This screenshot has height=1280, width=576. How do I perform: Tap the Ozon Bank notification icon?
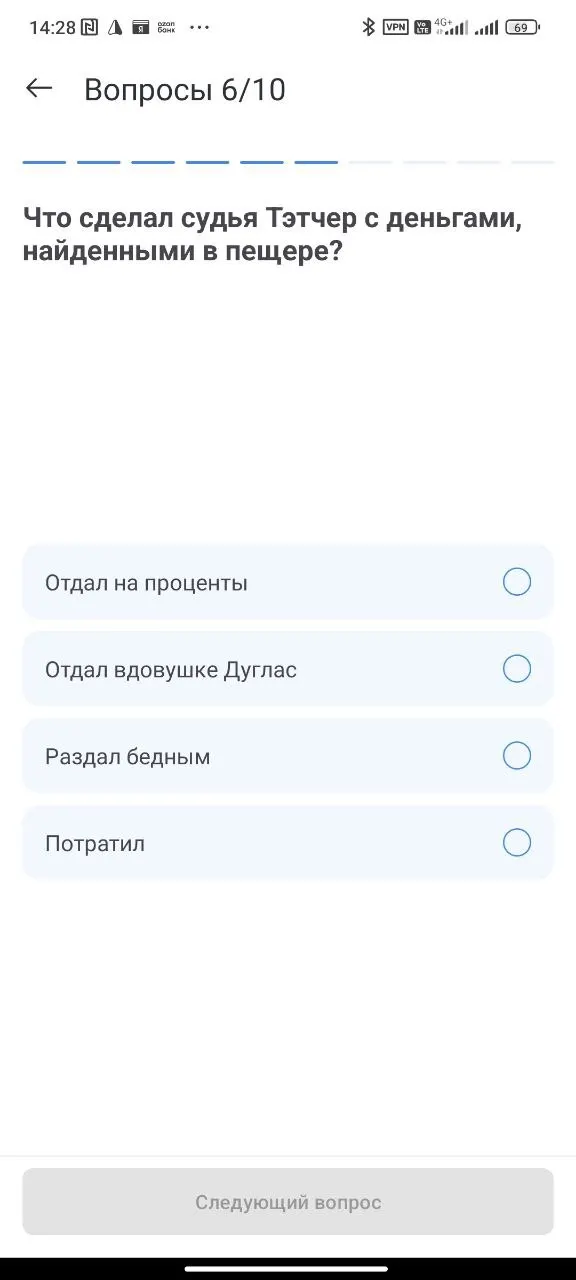tap(167, 27)
